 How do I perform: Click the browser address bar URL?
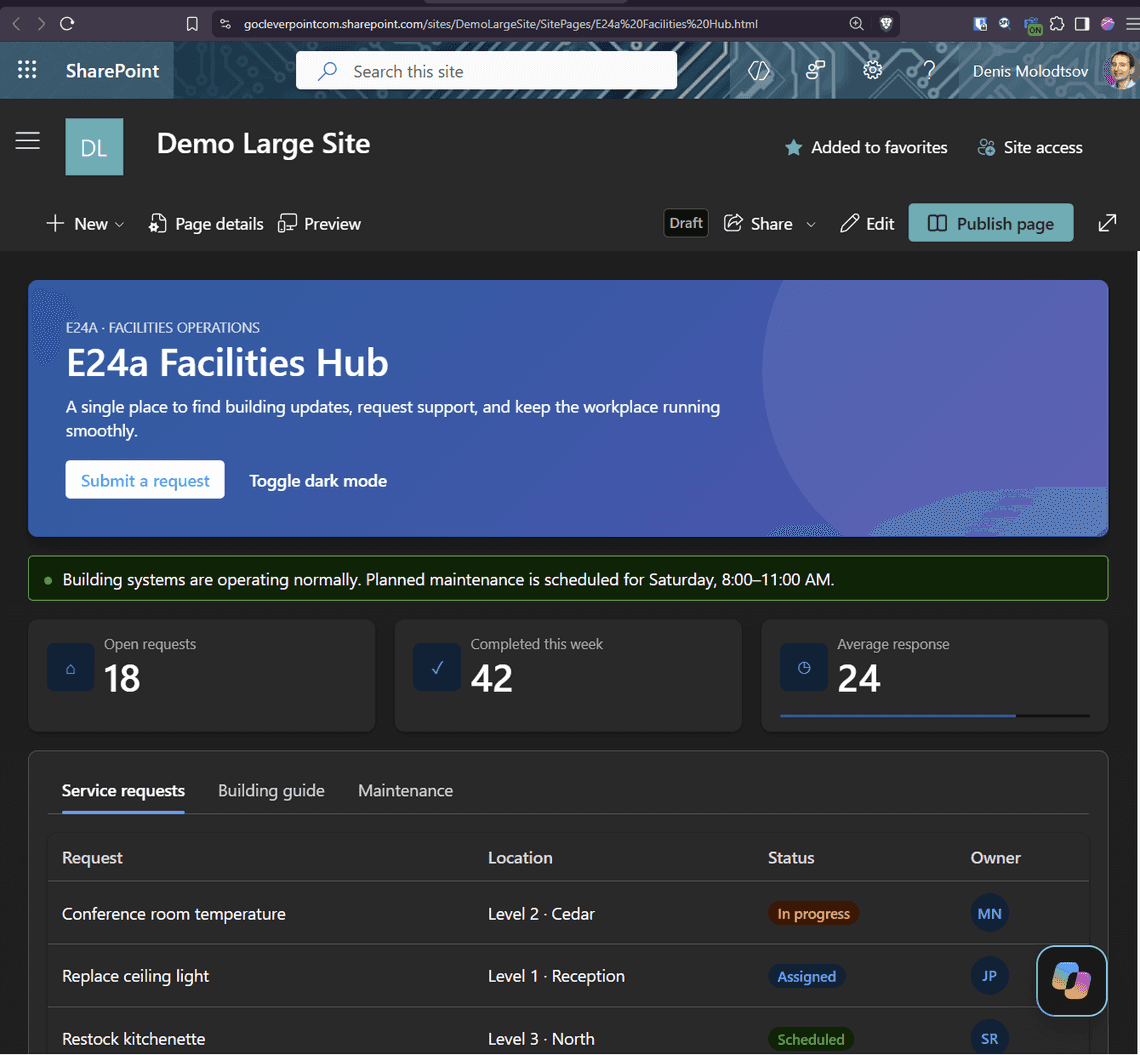[500, 24]
